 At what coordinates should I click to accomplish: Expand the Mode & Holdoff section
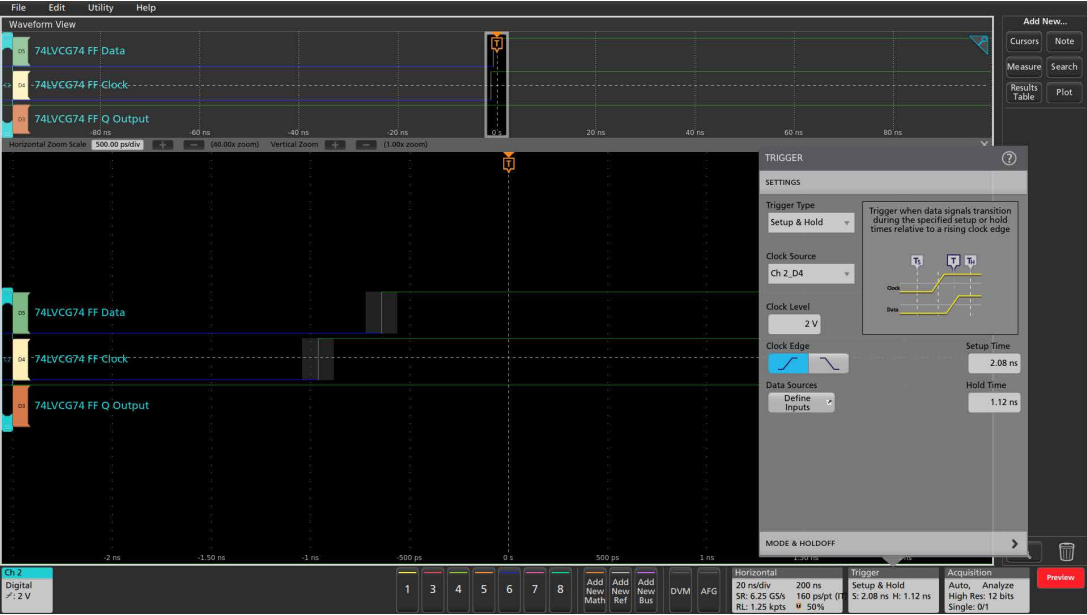pos(892,543)
